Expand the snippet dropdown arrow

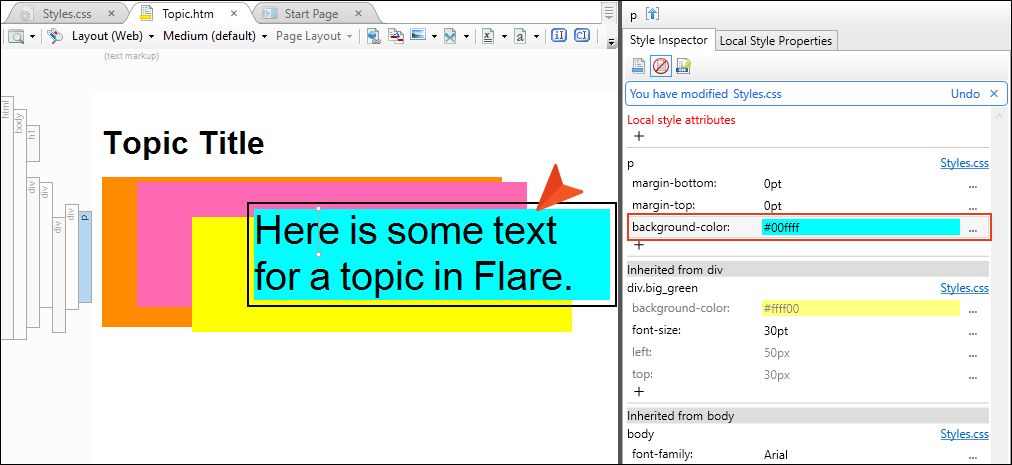click(466, 37)
